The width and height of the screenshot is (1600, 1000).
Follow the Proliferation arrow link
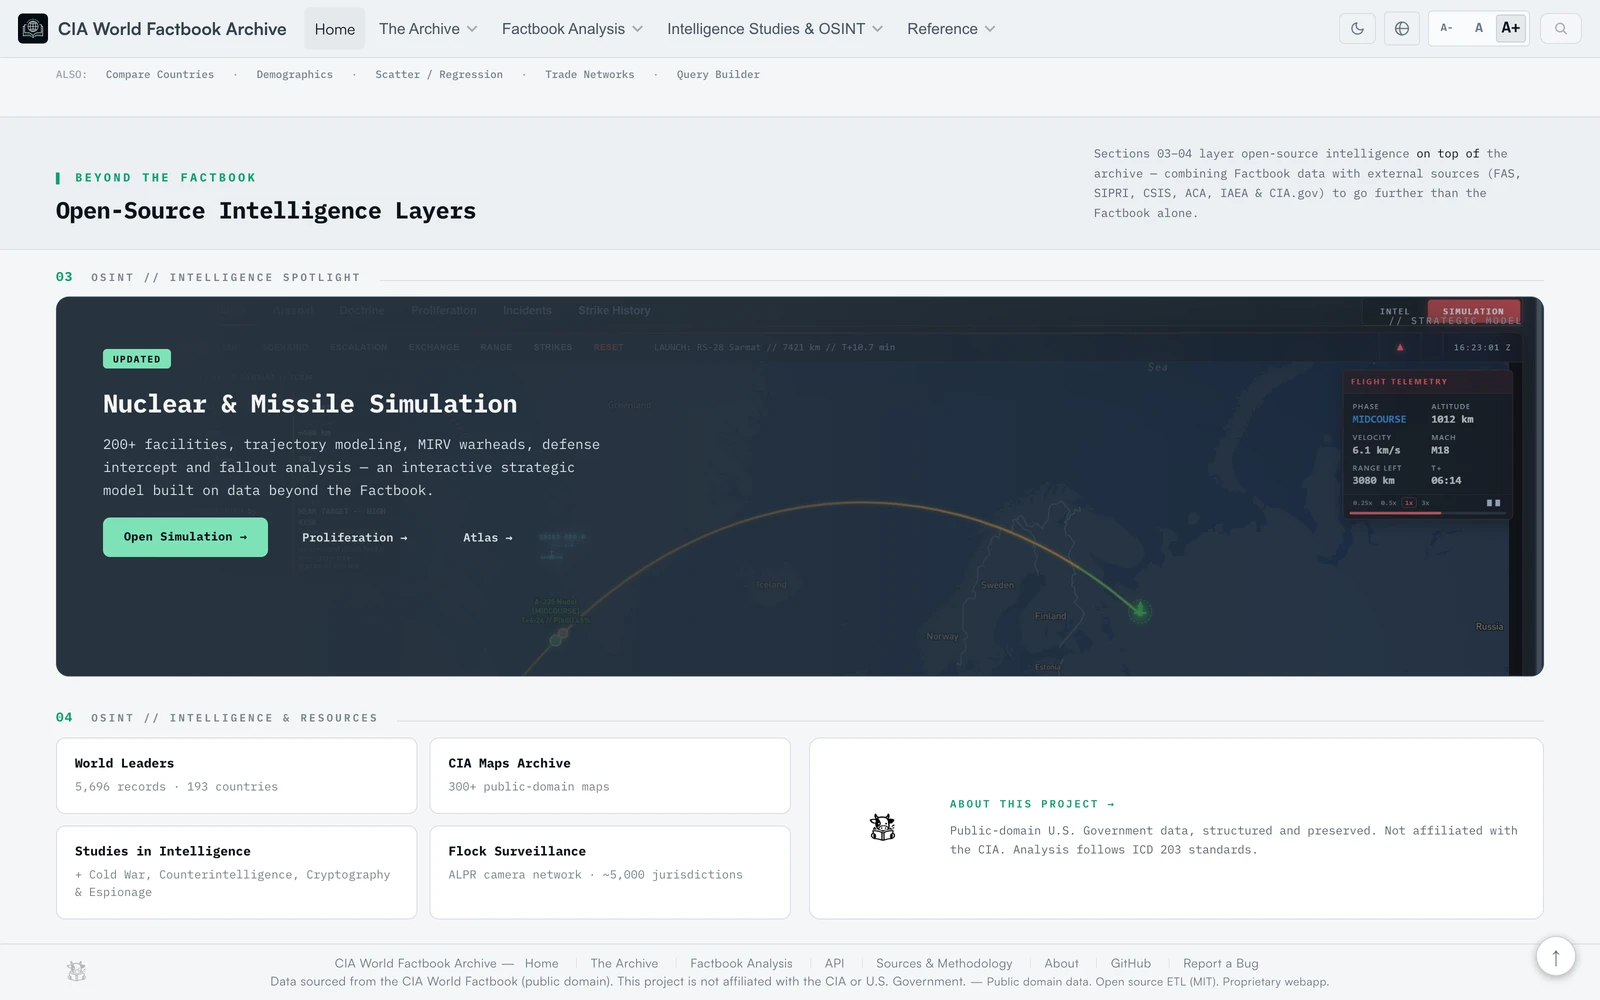[355, 538]
